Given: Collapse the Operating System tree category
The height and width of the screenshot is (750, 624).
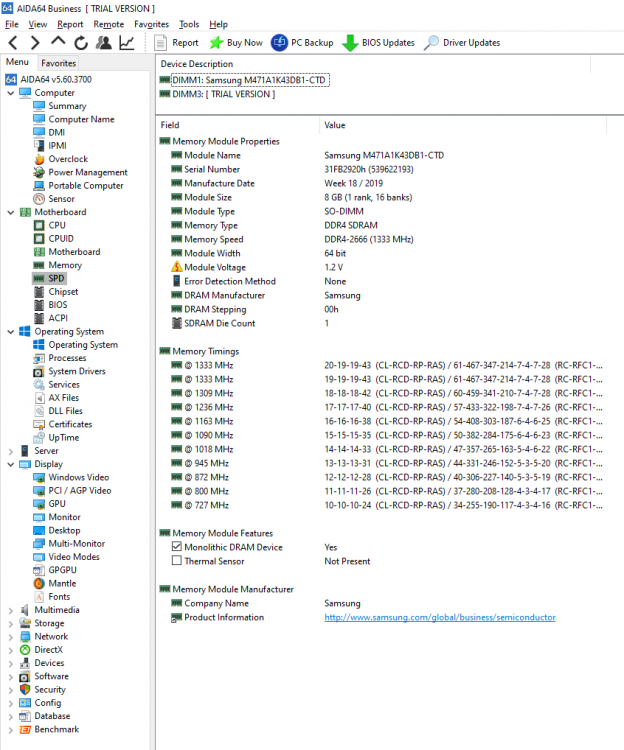Looking at the screenshot, I should point(11,331).
